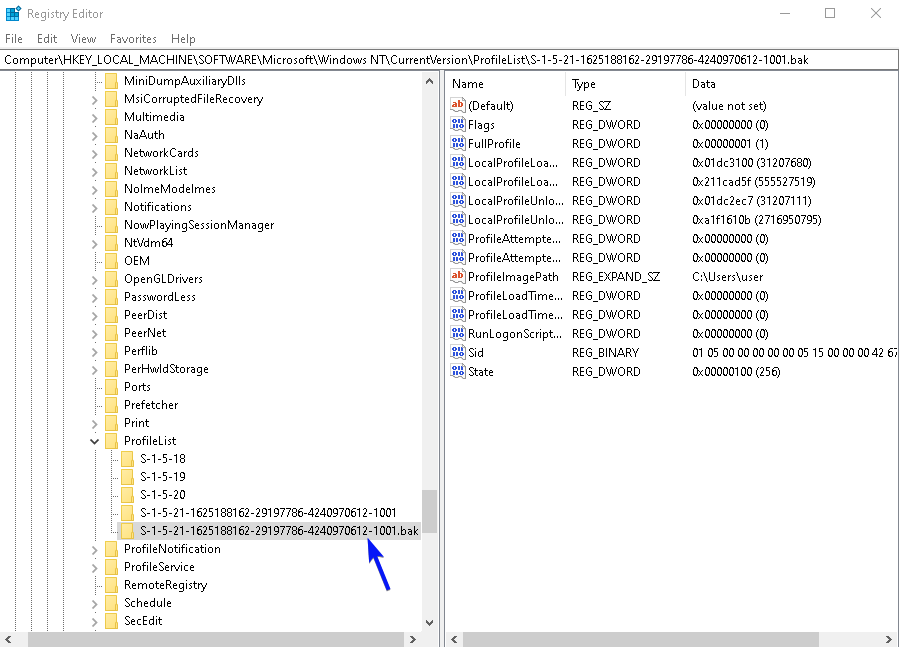The height and width of the screenshot is (647, 899).
Task: Select the FullProfile value entry
Action: coord(494,144)
